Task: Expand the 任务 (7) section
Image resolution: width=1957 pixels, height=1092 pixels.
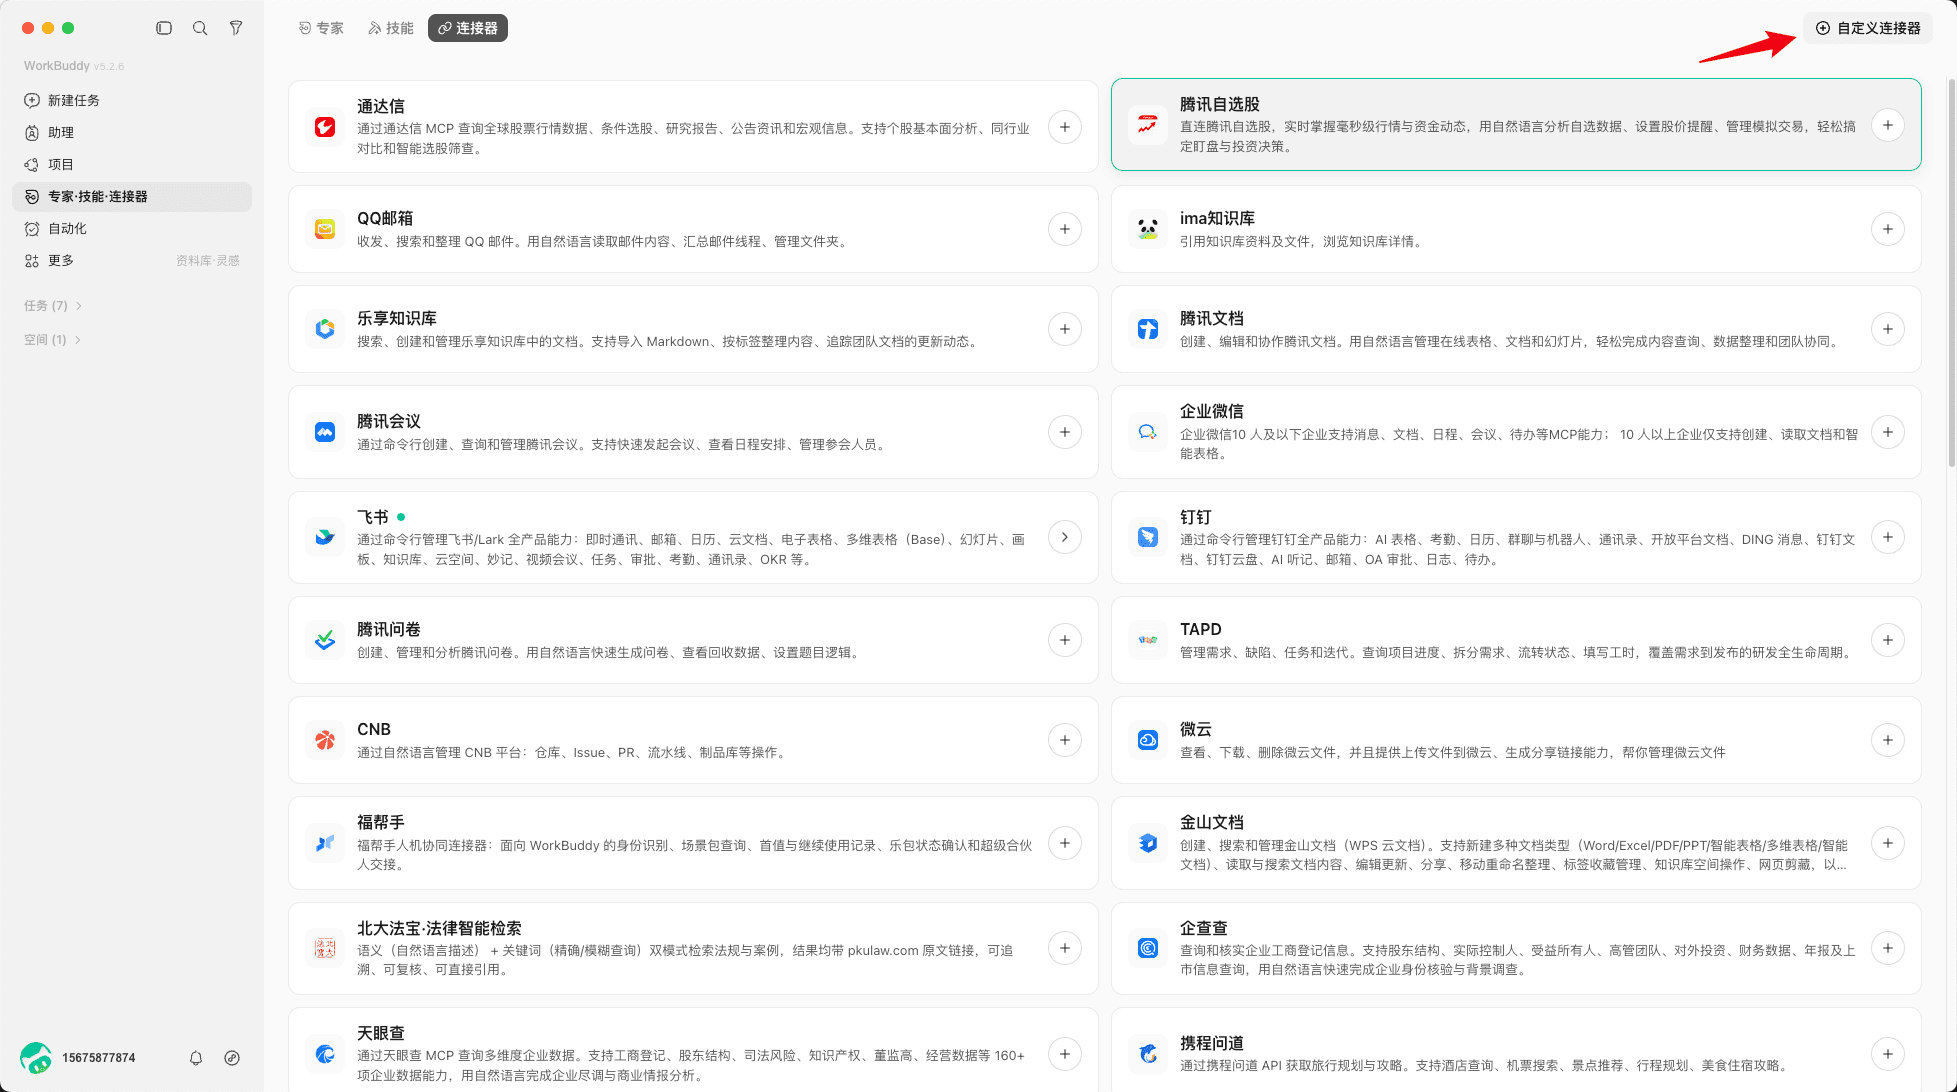Action: [x=53, y=306]
